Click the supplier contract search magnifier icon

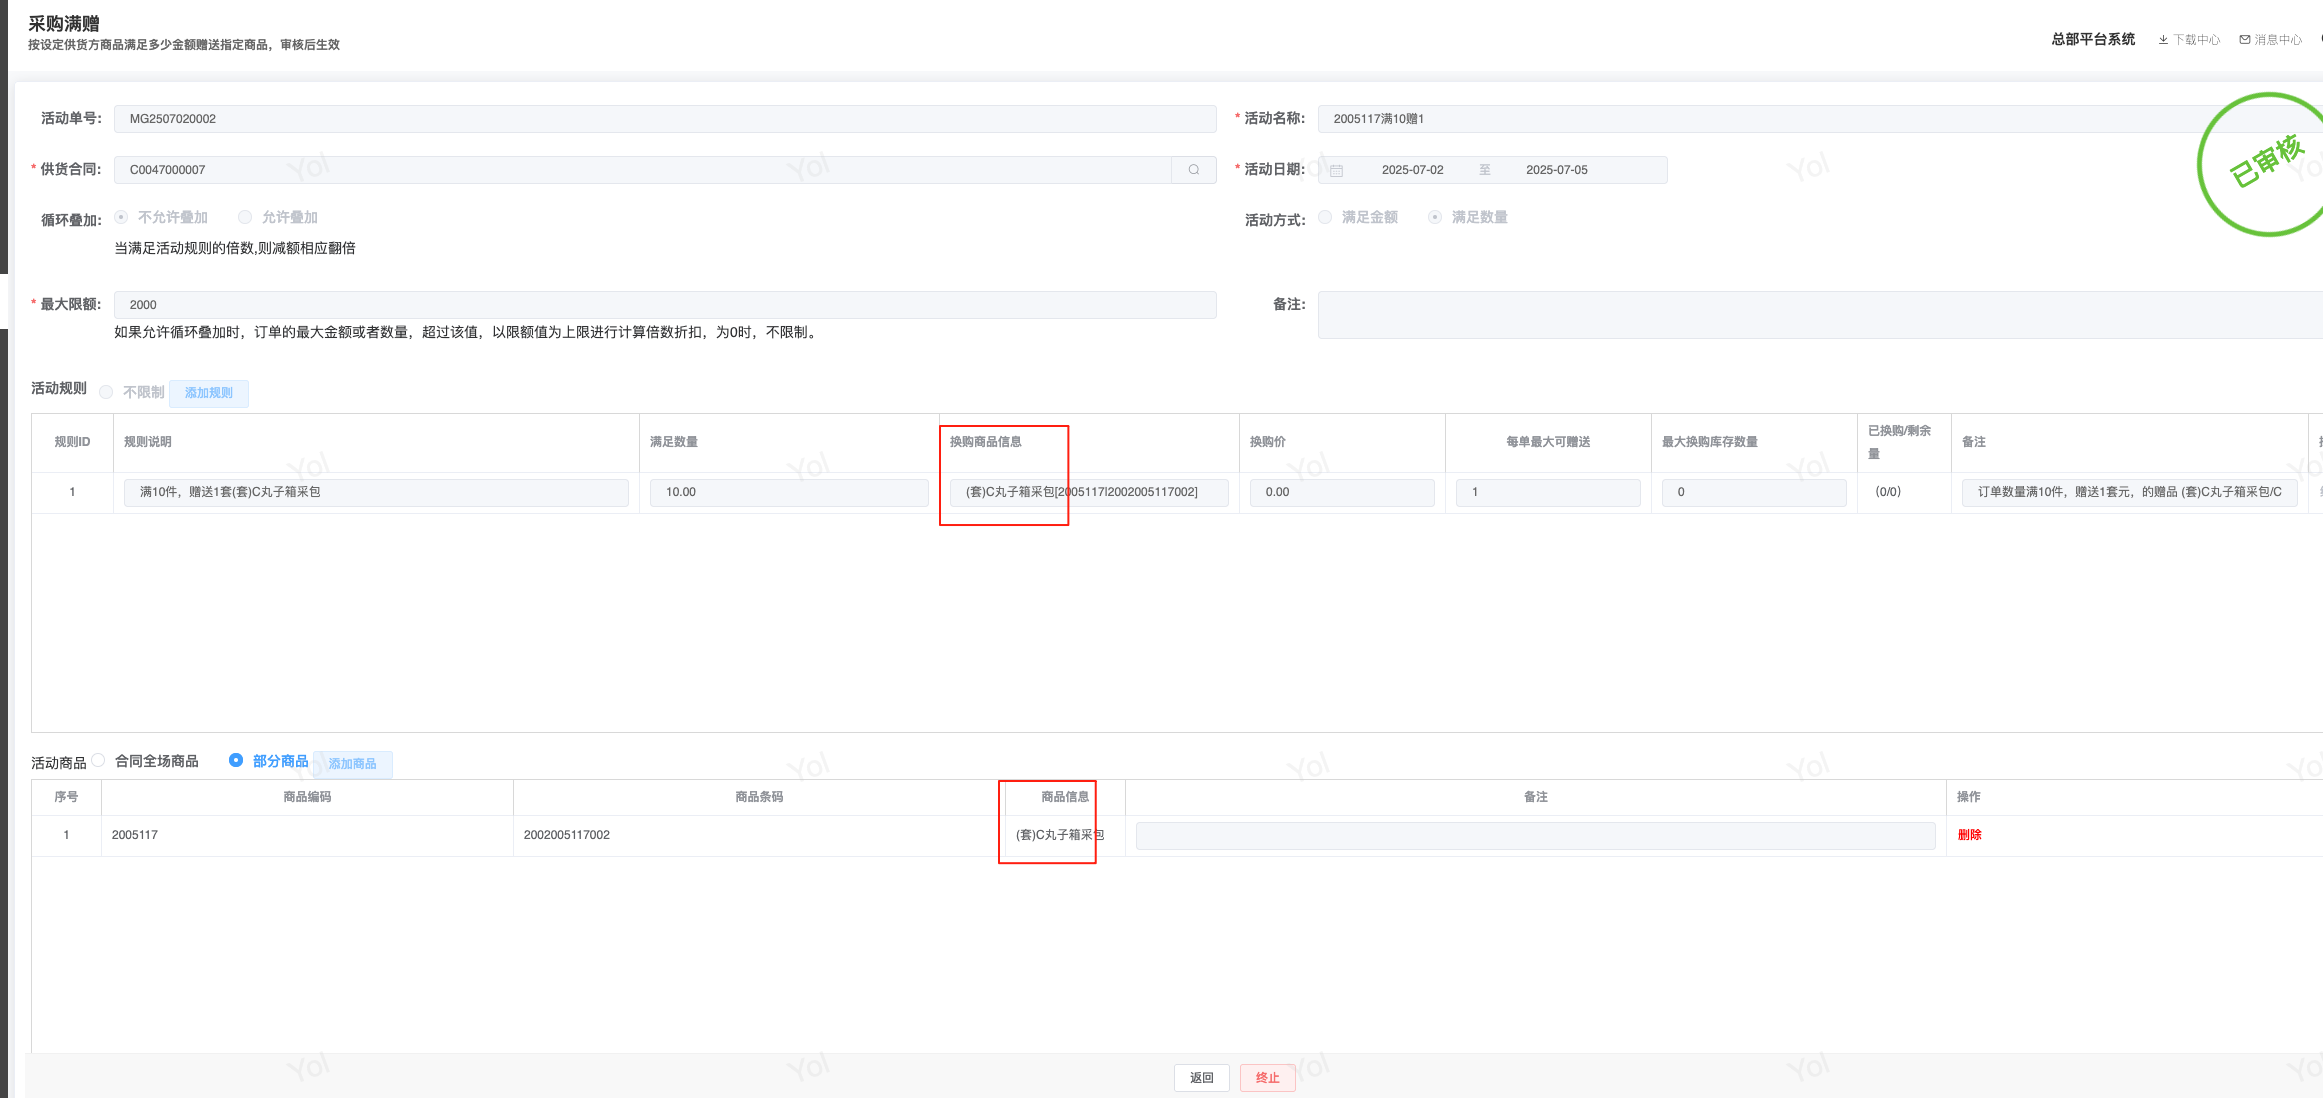pos(1193,170)
